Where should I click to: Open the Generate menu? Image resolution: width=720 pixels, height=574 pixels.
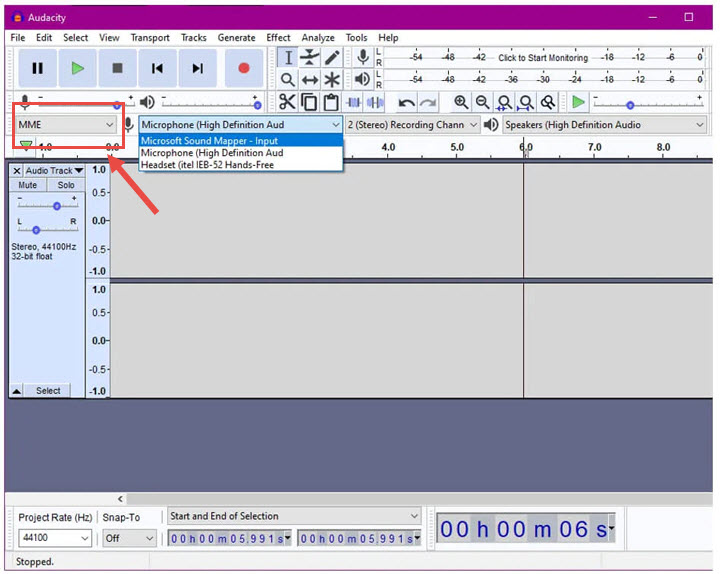(x=236, y=38)
